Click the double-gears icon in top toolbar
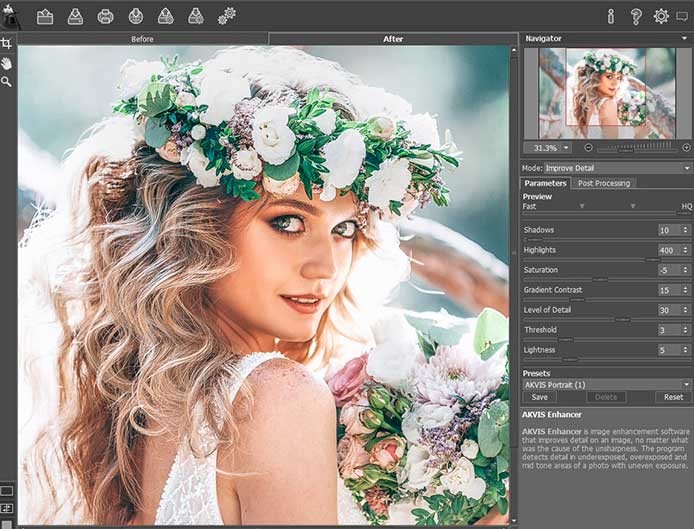Screen dimensions: 694x529 227,15
